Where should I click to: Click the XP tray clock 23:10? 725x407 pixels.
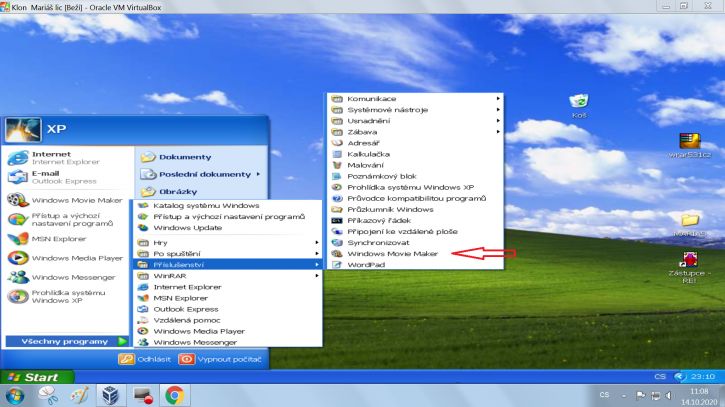(703, 376)
